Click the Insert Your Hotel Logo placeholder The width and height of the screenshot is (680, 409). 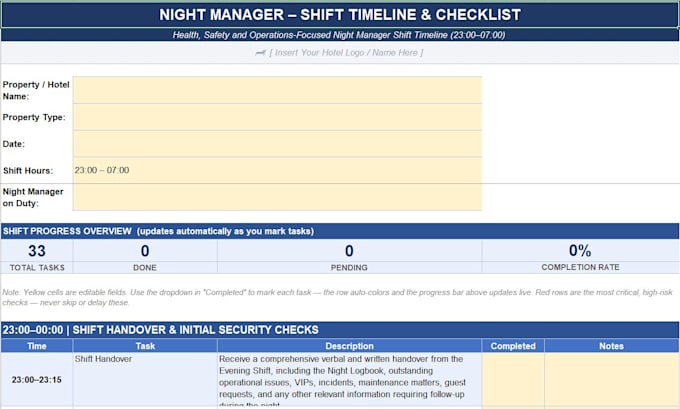click(339, 52)
